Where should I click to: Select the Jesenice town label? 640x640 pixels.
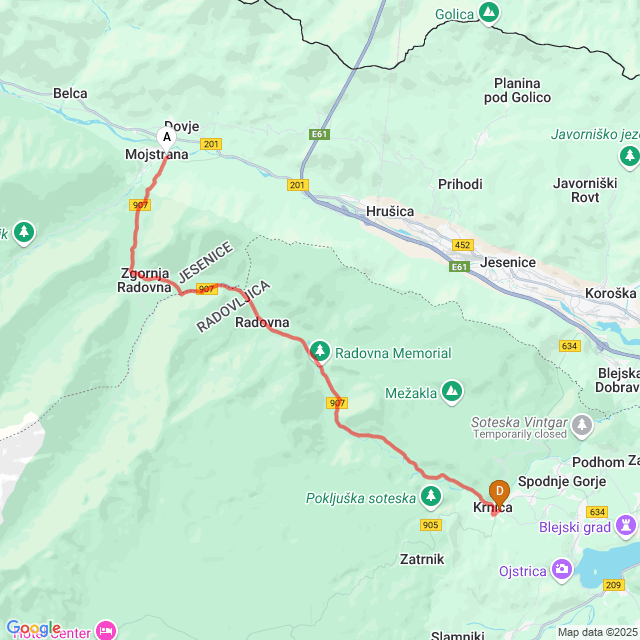(508, 262)
